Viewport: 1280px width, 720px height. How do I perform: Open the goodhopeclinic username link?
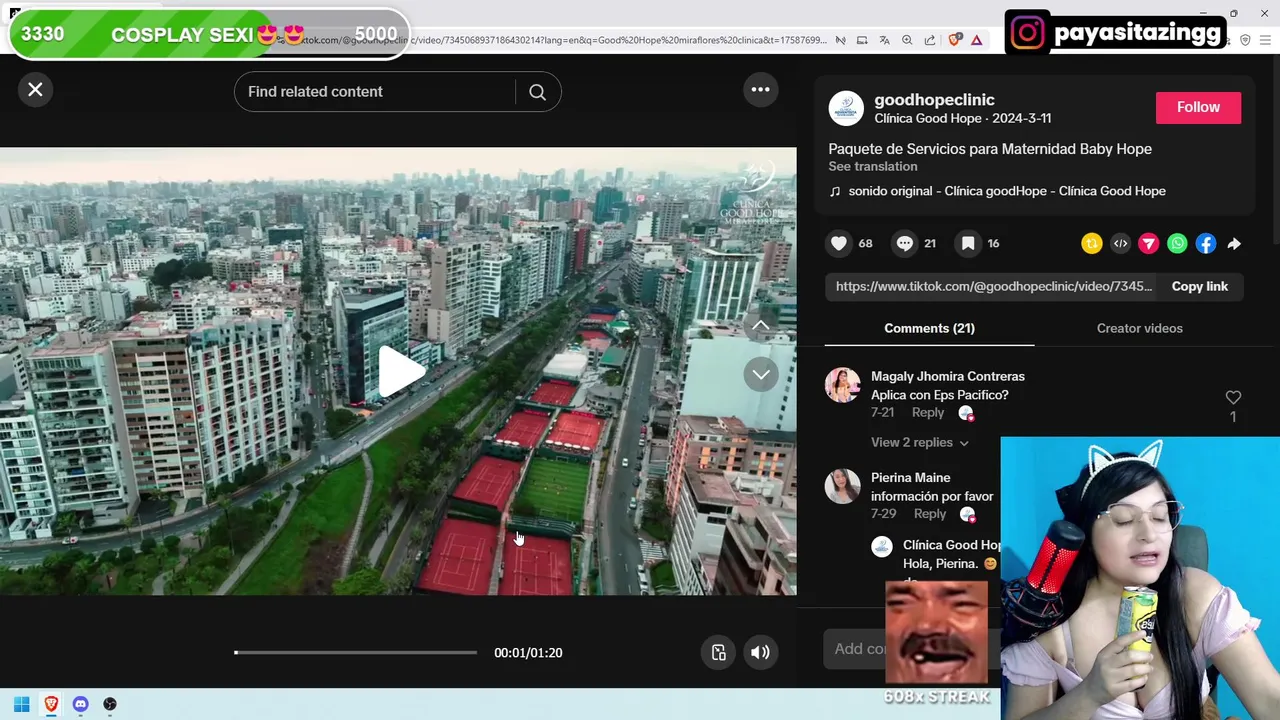pyautogui.click(x=934, y=100)
